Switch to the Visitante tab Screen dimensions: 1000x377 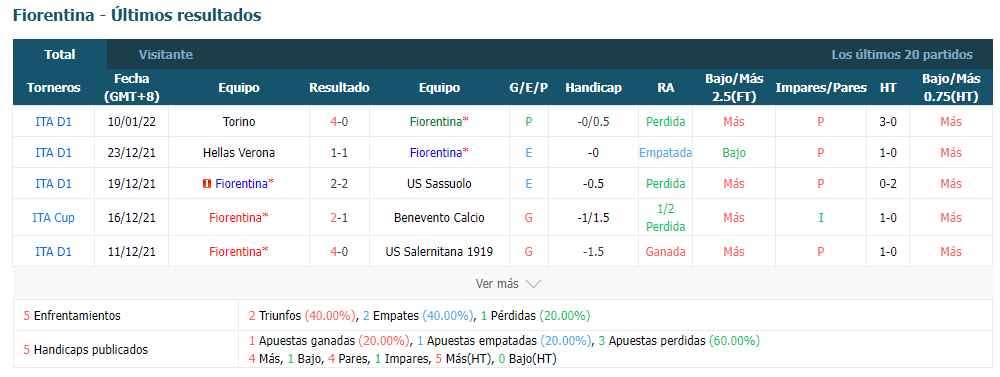pos(166,55)
